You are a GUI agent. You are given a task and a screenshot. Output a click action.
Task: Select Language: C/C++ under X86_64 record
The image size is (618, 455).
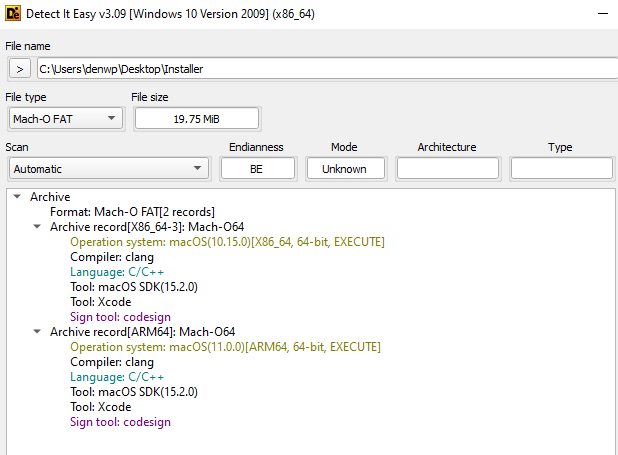(117, 272)
